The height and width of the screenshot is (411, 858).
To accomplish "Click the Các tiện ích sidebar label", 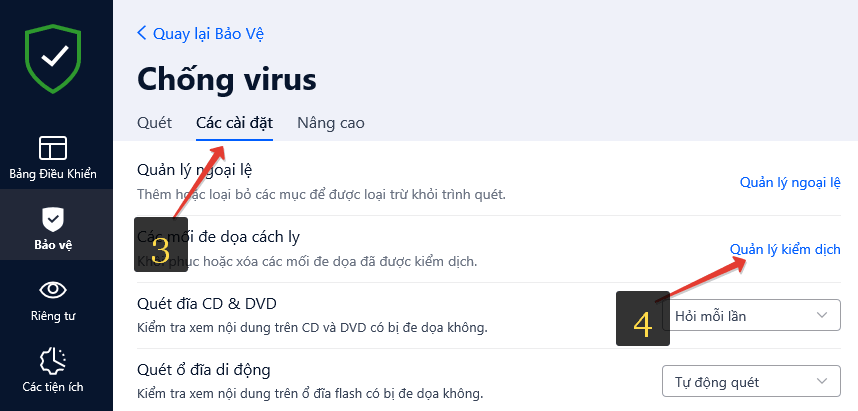I will point(53,387).
